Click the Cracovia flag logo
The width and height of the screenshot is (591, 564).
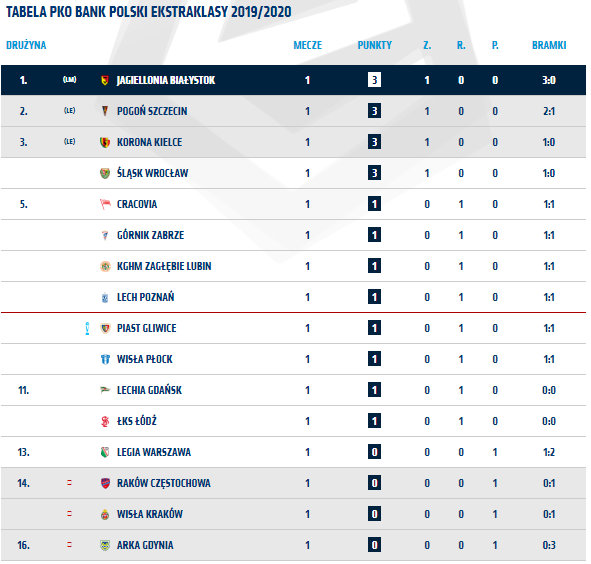[x=105, y=204]
